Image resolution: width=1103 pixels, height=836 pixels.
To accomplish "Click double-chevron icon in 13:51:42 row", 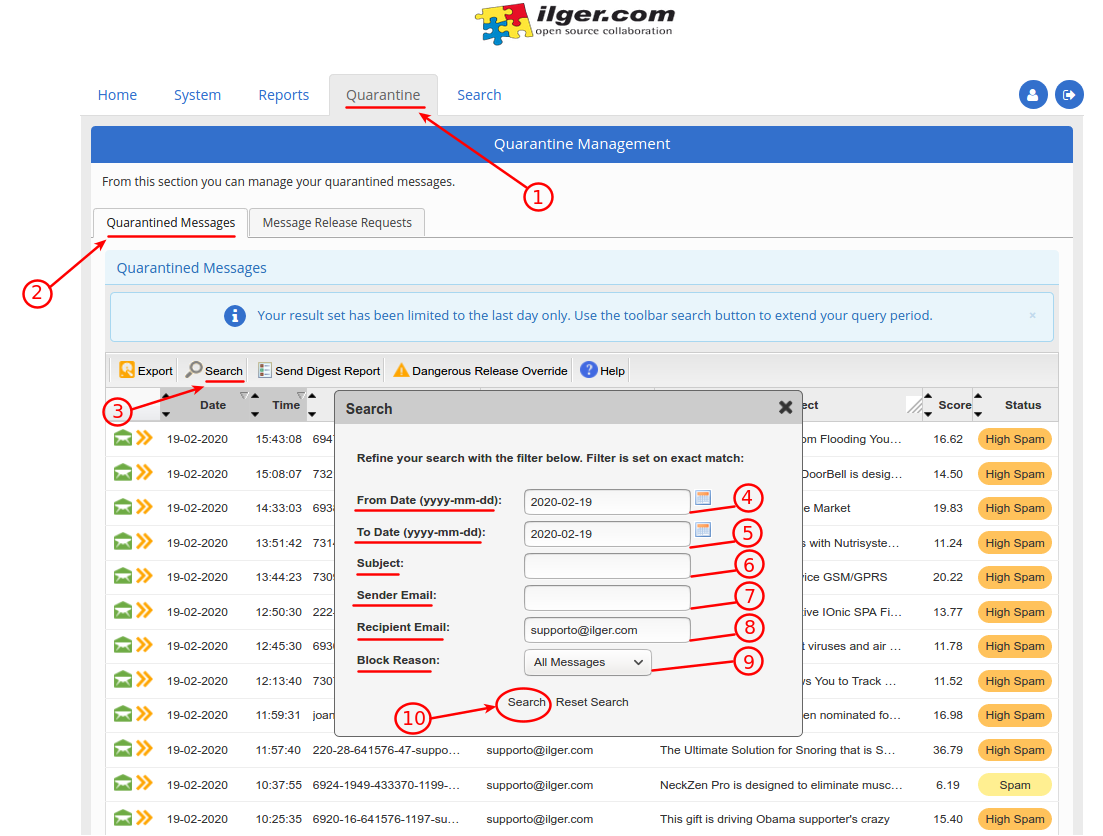I will [144, 541].
